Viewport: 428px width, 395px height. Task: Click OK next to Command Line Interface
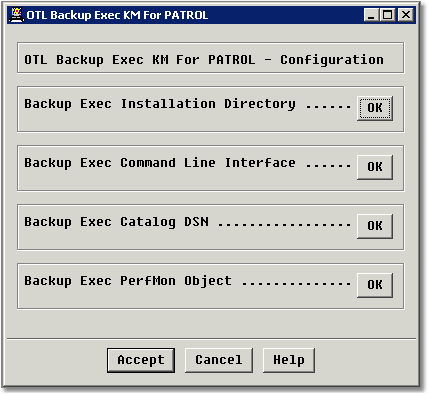(x=375, y=167)
